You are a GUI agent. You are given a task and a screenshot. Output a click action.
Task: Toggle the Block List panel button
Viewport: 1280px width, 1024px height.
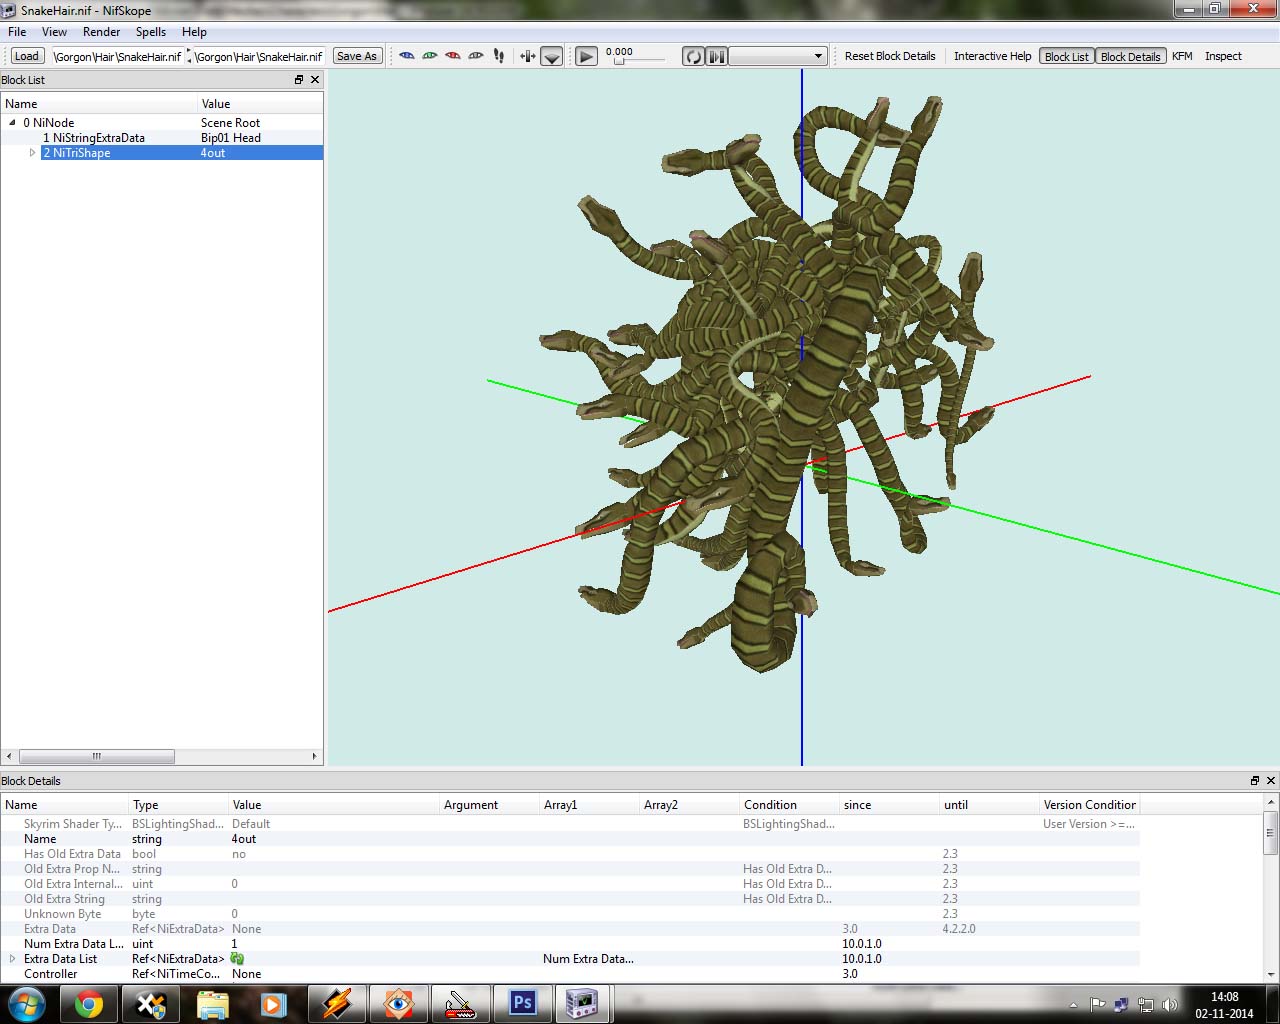click(1066, 56)
